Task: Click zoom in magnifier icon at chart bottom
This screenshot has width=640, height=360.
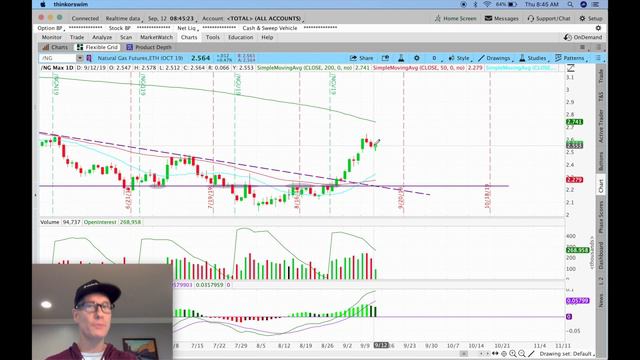Action: pos(513,354)
